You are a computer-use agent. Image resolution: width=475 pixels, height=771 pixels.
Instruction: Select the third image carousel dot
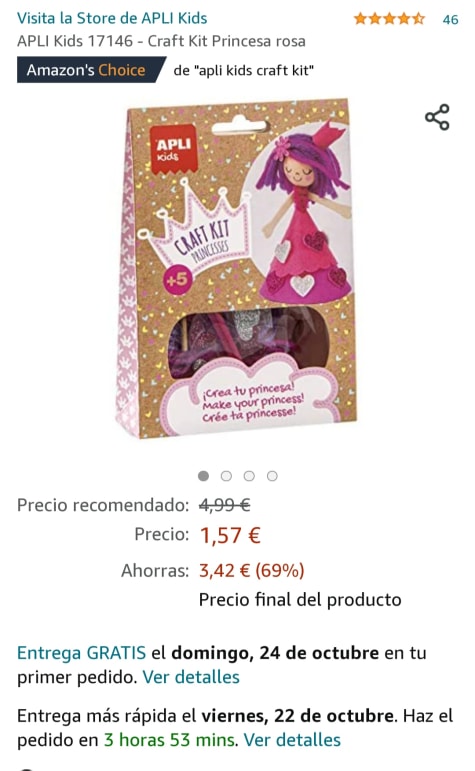pyautogui.click(x=249, y=476)
